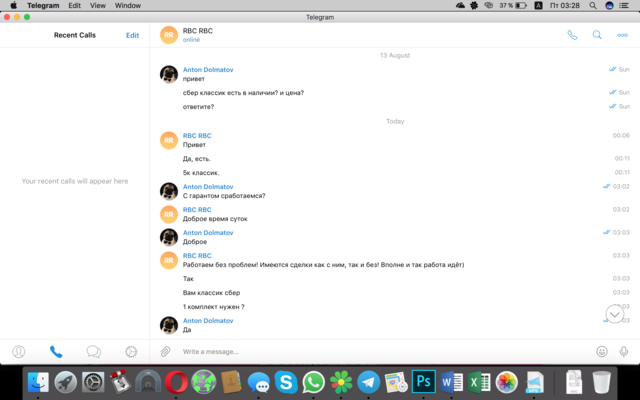
Task: Open System Preferences from the Dock
Action: click(x=93, y=382)
